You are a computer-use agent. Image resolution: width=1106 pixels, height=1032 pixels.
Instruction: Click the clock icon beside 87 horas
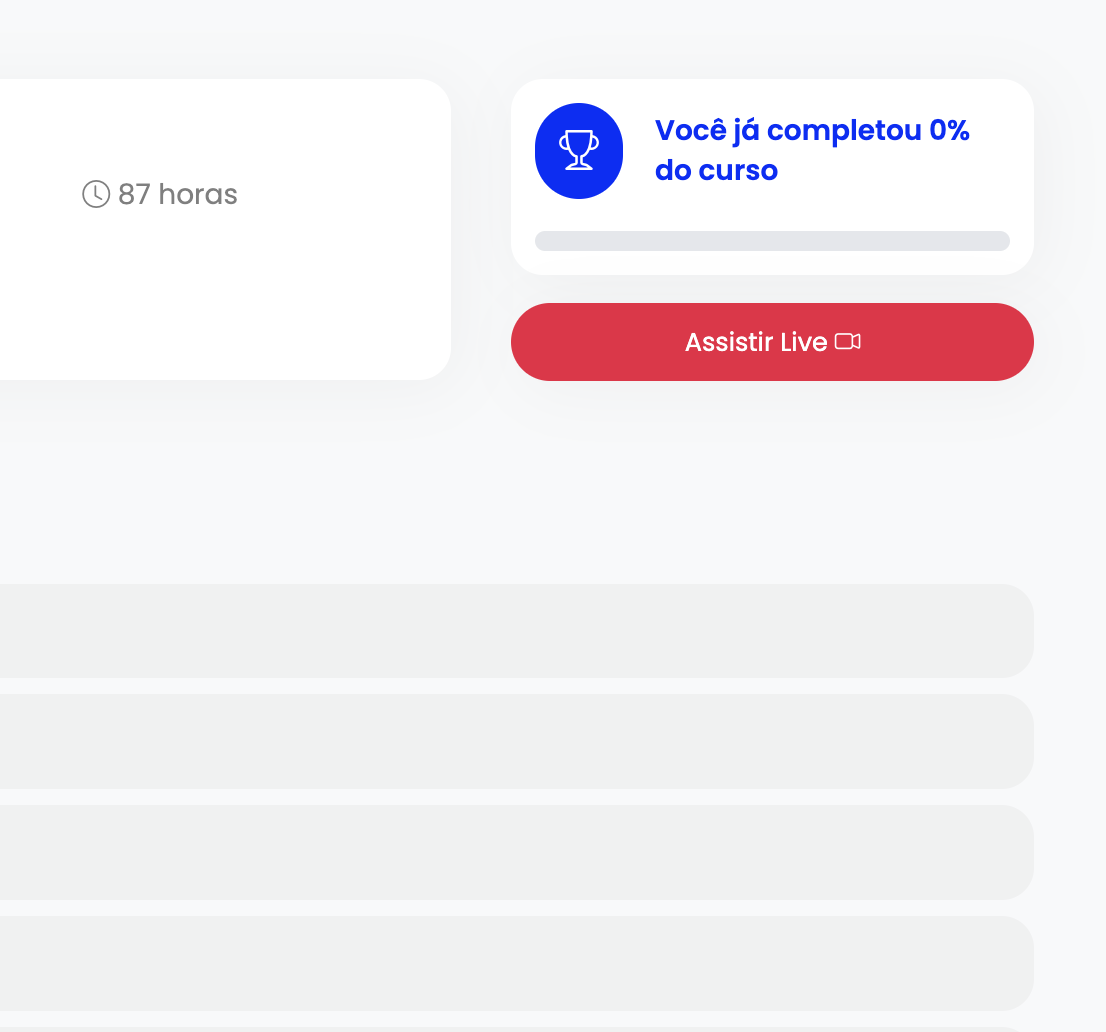coord(95,194)
